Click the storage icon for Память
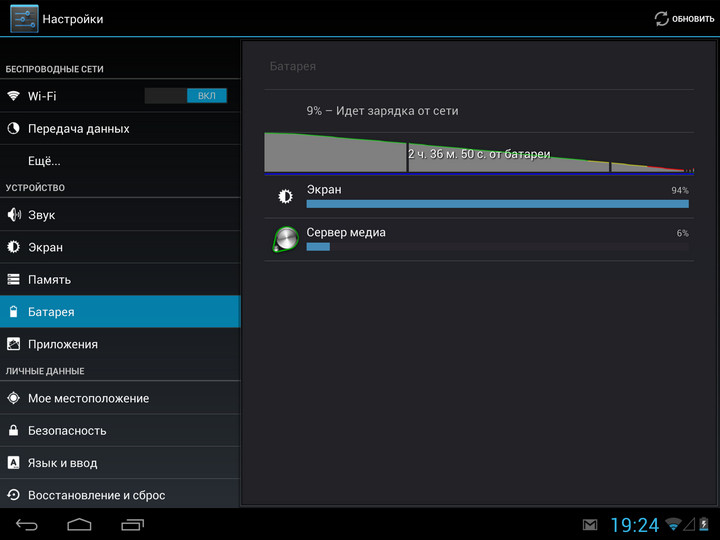720x540 pixels. [13, 279]
